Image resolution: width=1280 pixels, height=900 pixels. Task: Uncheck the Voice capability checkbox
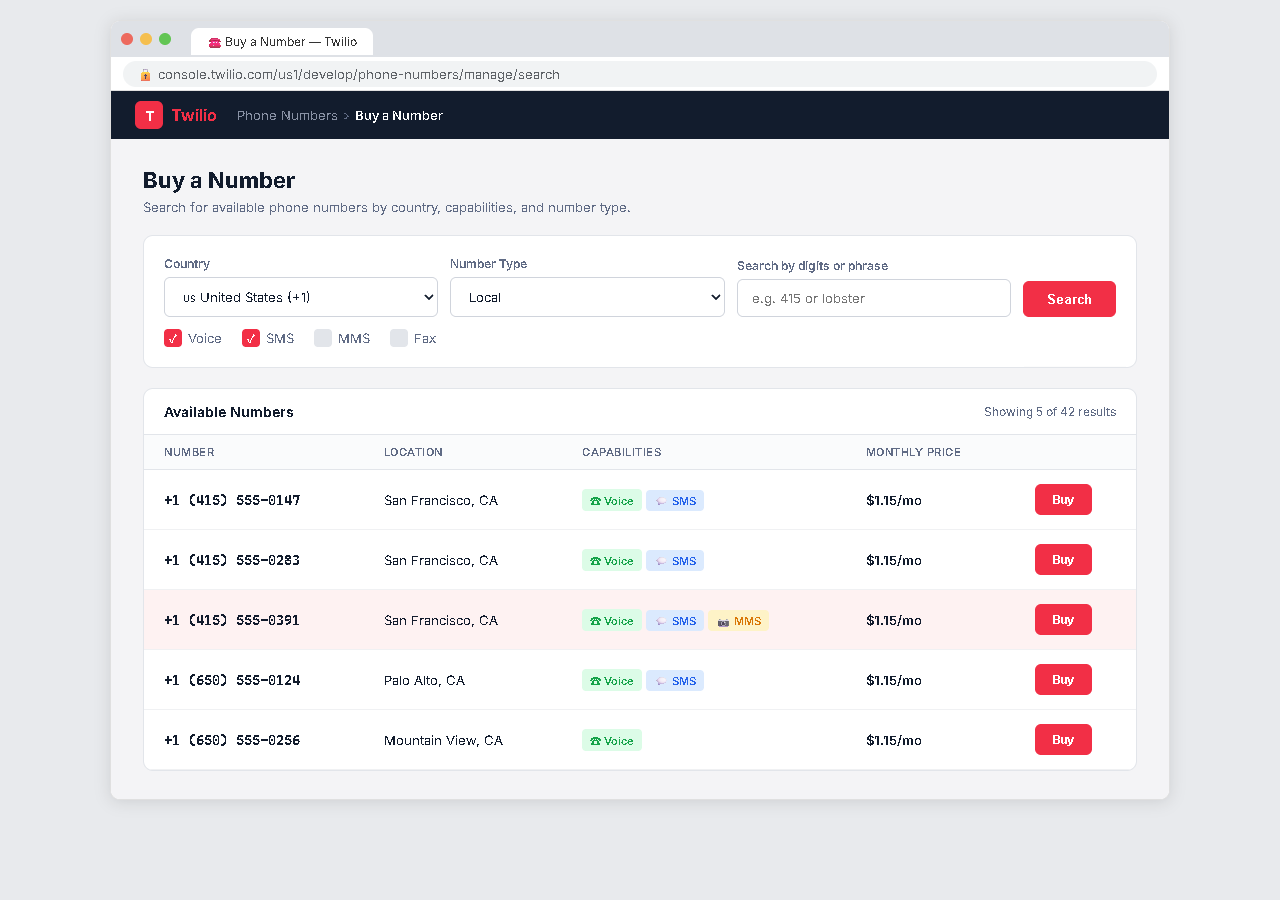[x=173, y=338]
